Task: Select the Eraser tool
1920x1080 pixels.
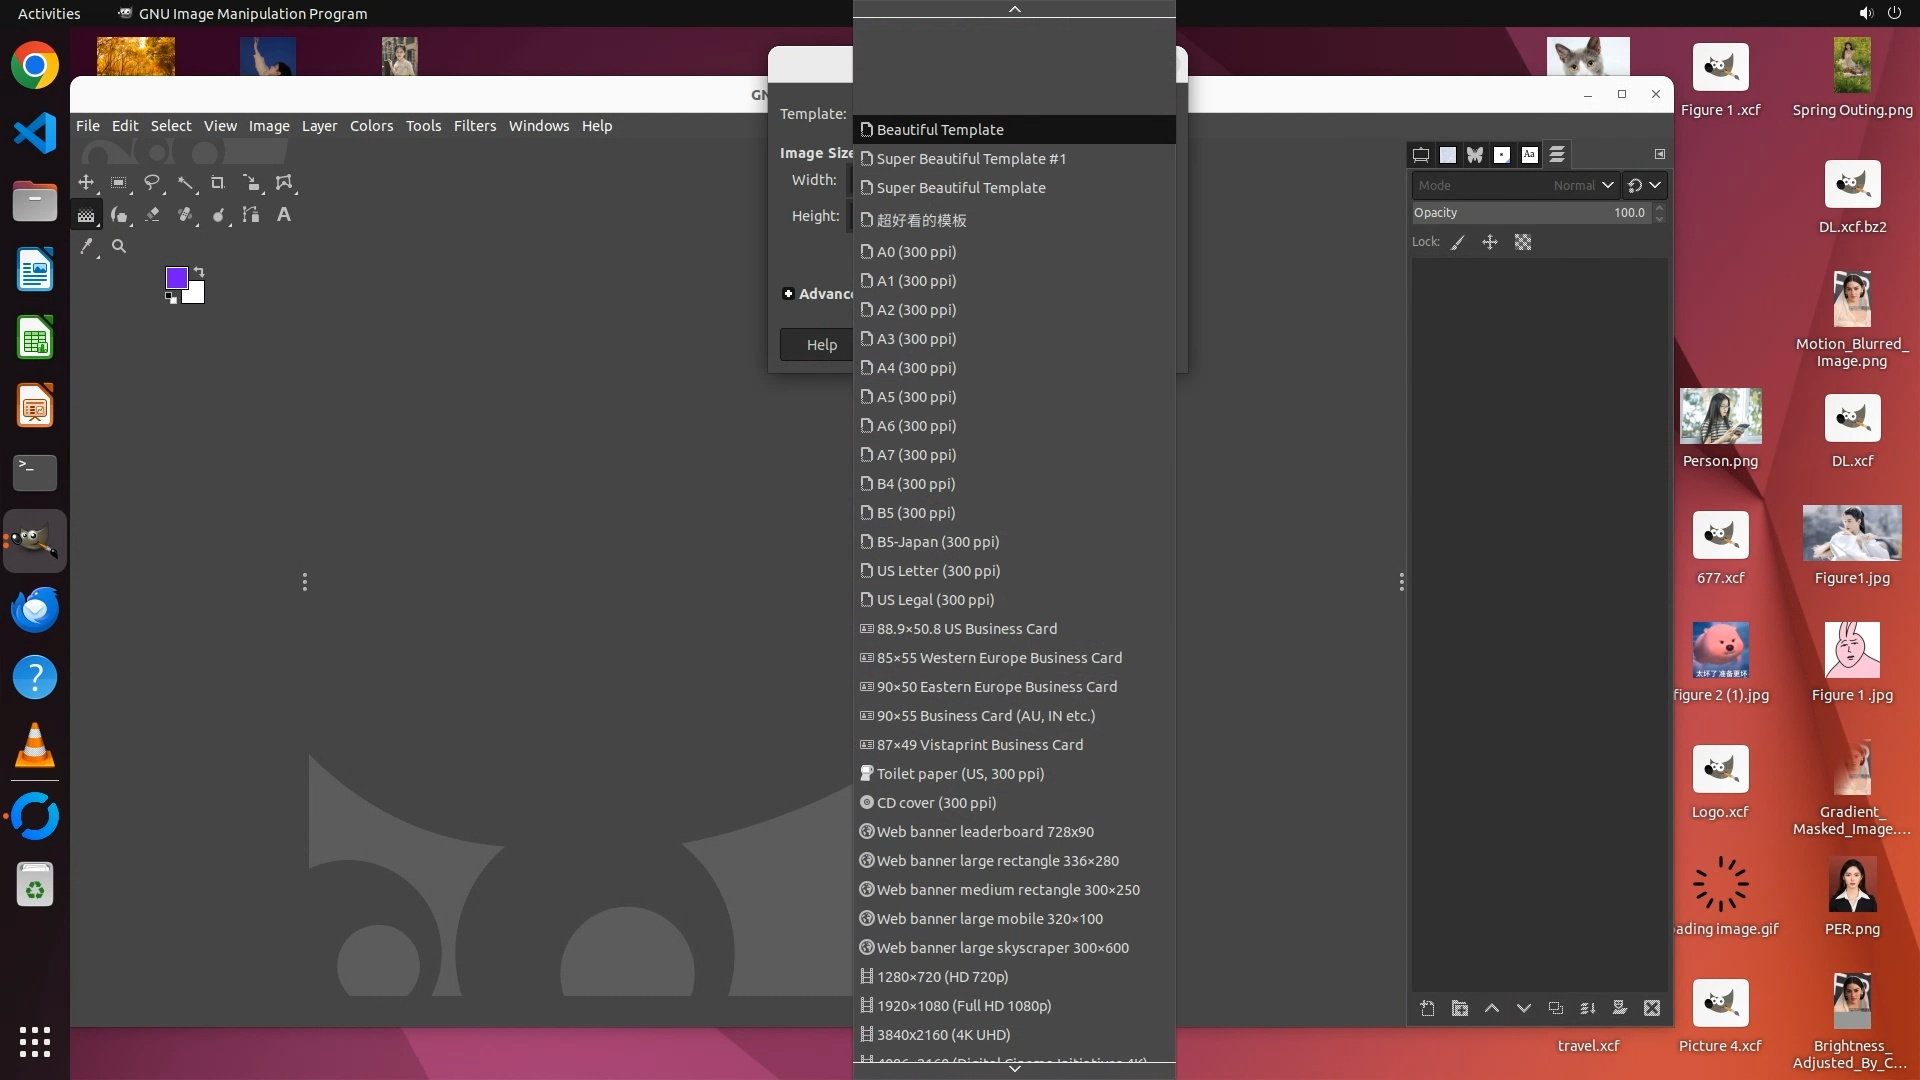Action: click(x=153, y=215)
